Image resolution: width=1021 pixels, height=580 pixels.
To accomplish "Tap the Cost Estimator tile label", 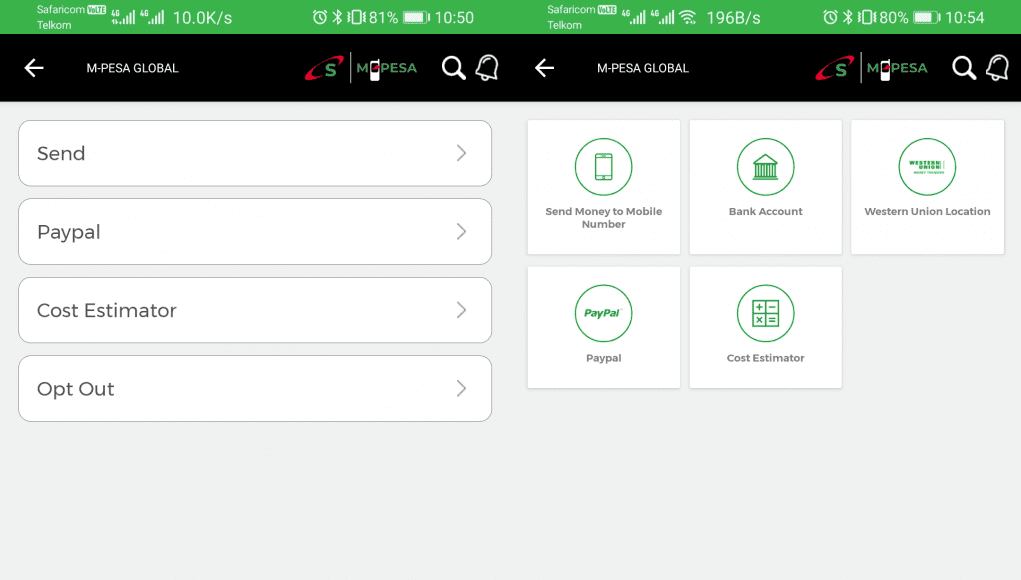I will 766,358.
